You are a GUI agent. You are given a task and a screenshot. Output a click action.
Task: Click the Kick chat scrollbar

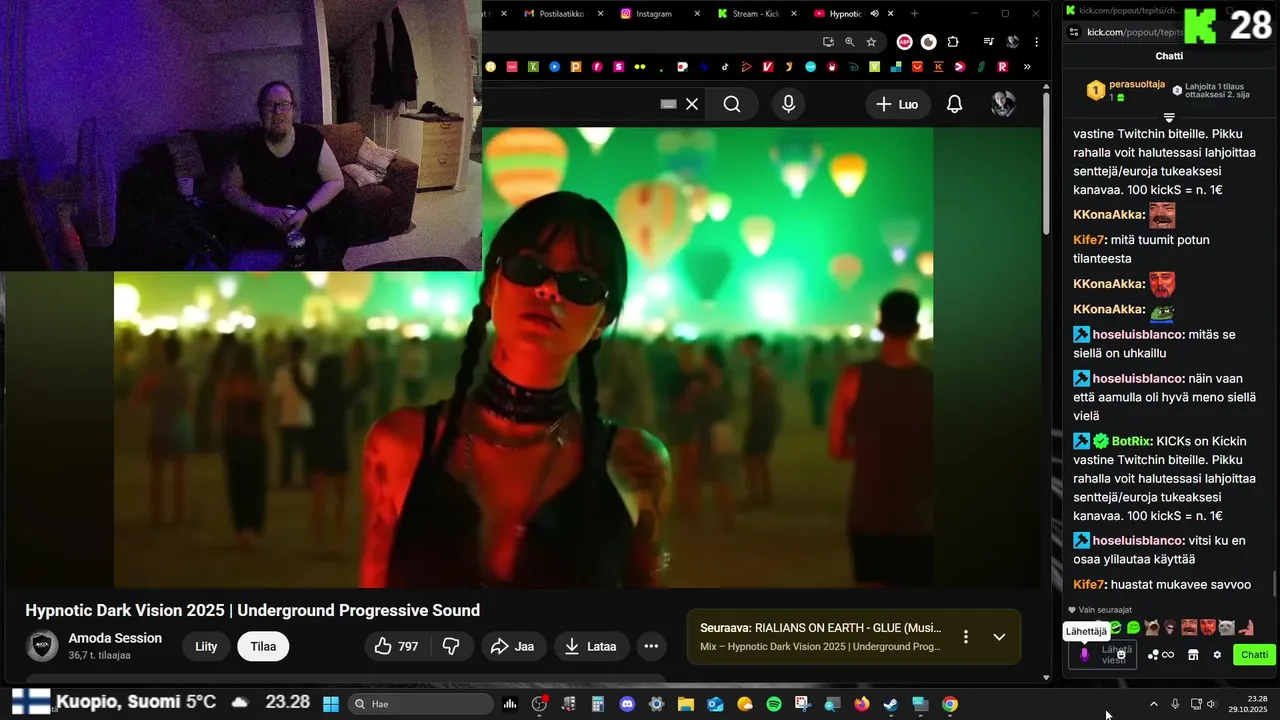(x=1273, y=582)
